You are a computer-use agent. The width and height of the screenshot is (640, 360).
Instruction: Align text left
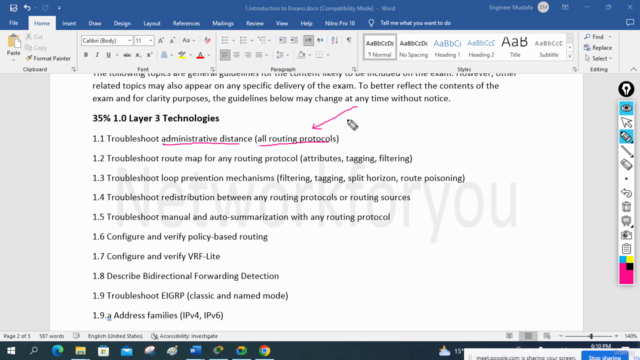(225, 55)
